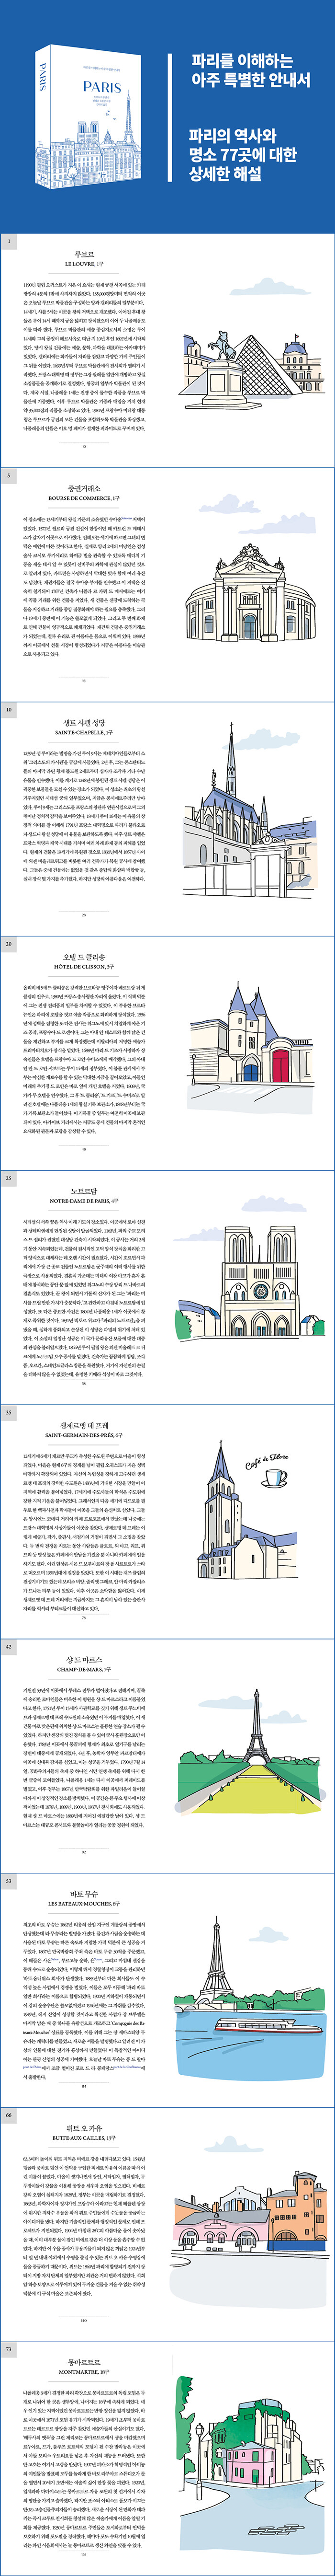
Task: Click the 노트르담 NOTRE-DAME DE PARIS heading
Action: point(84,1196)
